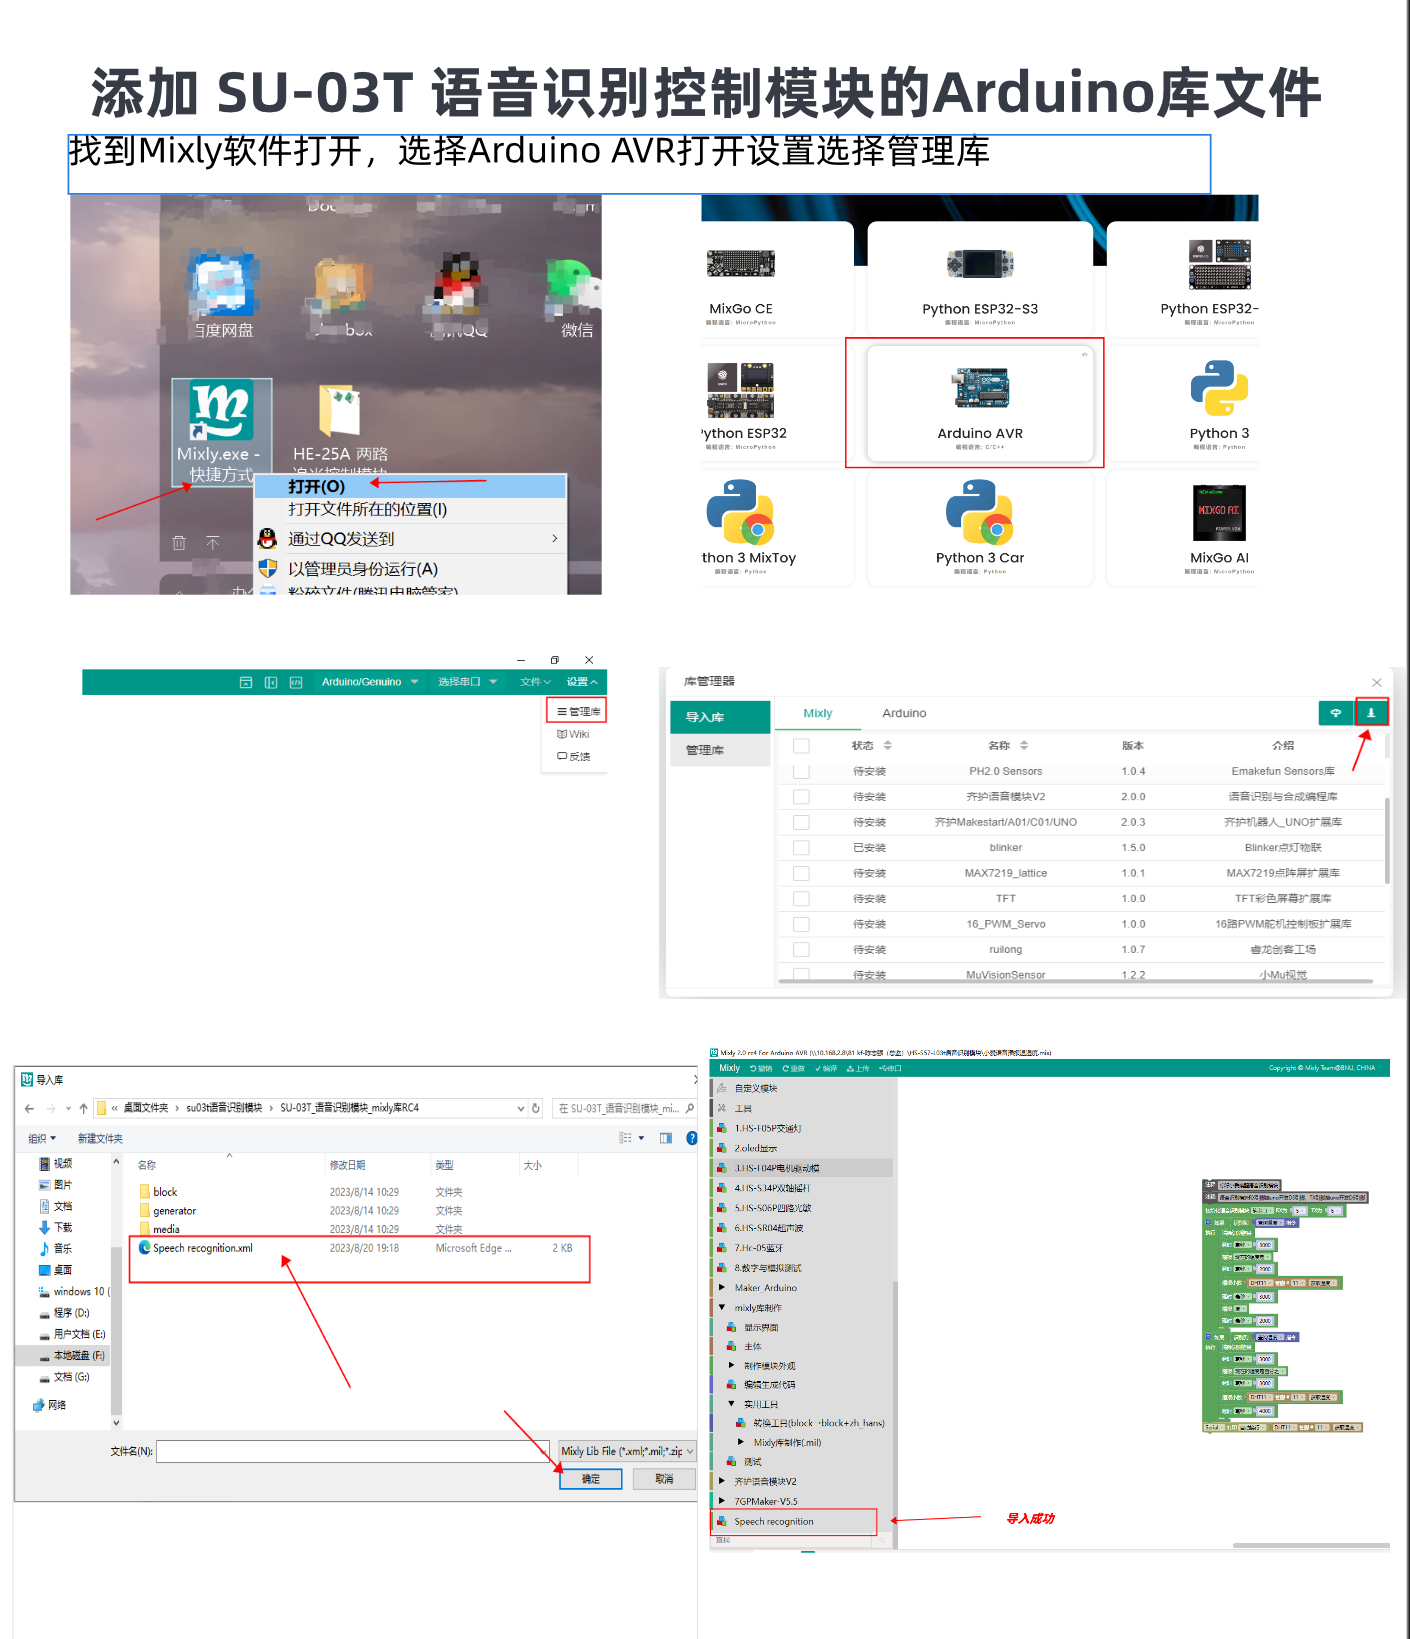Click the 文件名 input field
Image resolution: width=1410 pixels, height=1639 pixels.
352,1451
